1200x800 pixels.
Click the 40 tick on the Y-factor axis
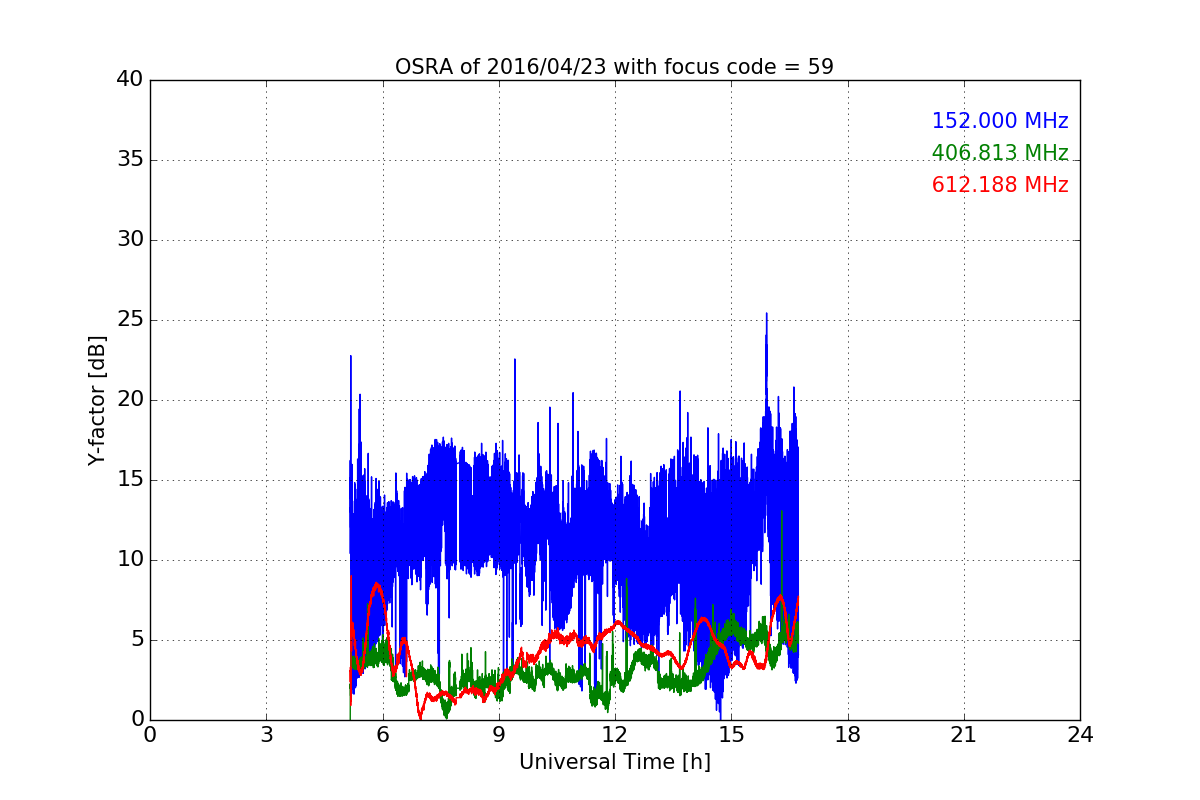click(130, 80)
